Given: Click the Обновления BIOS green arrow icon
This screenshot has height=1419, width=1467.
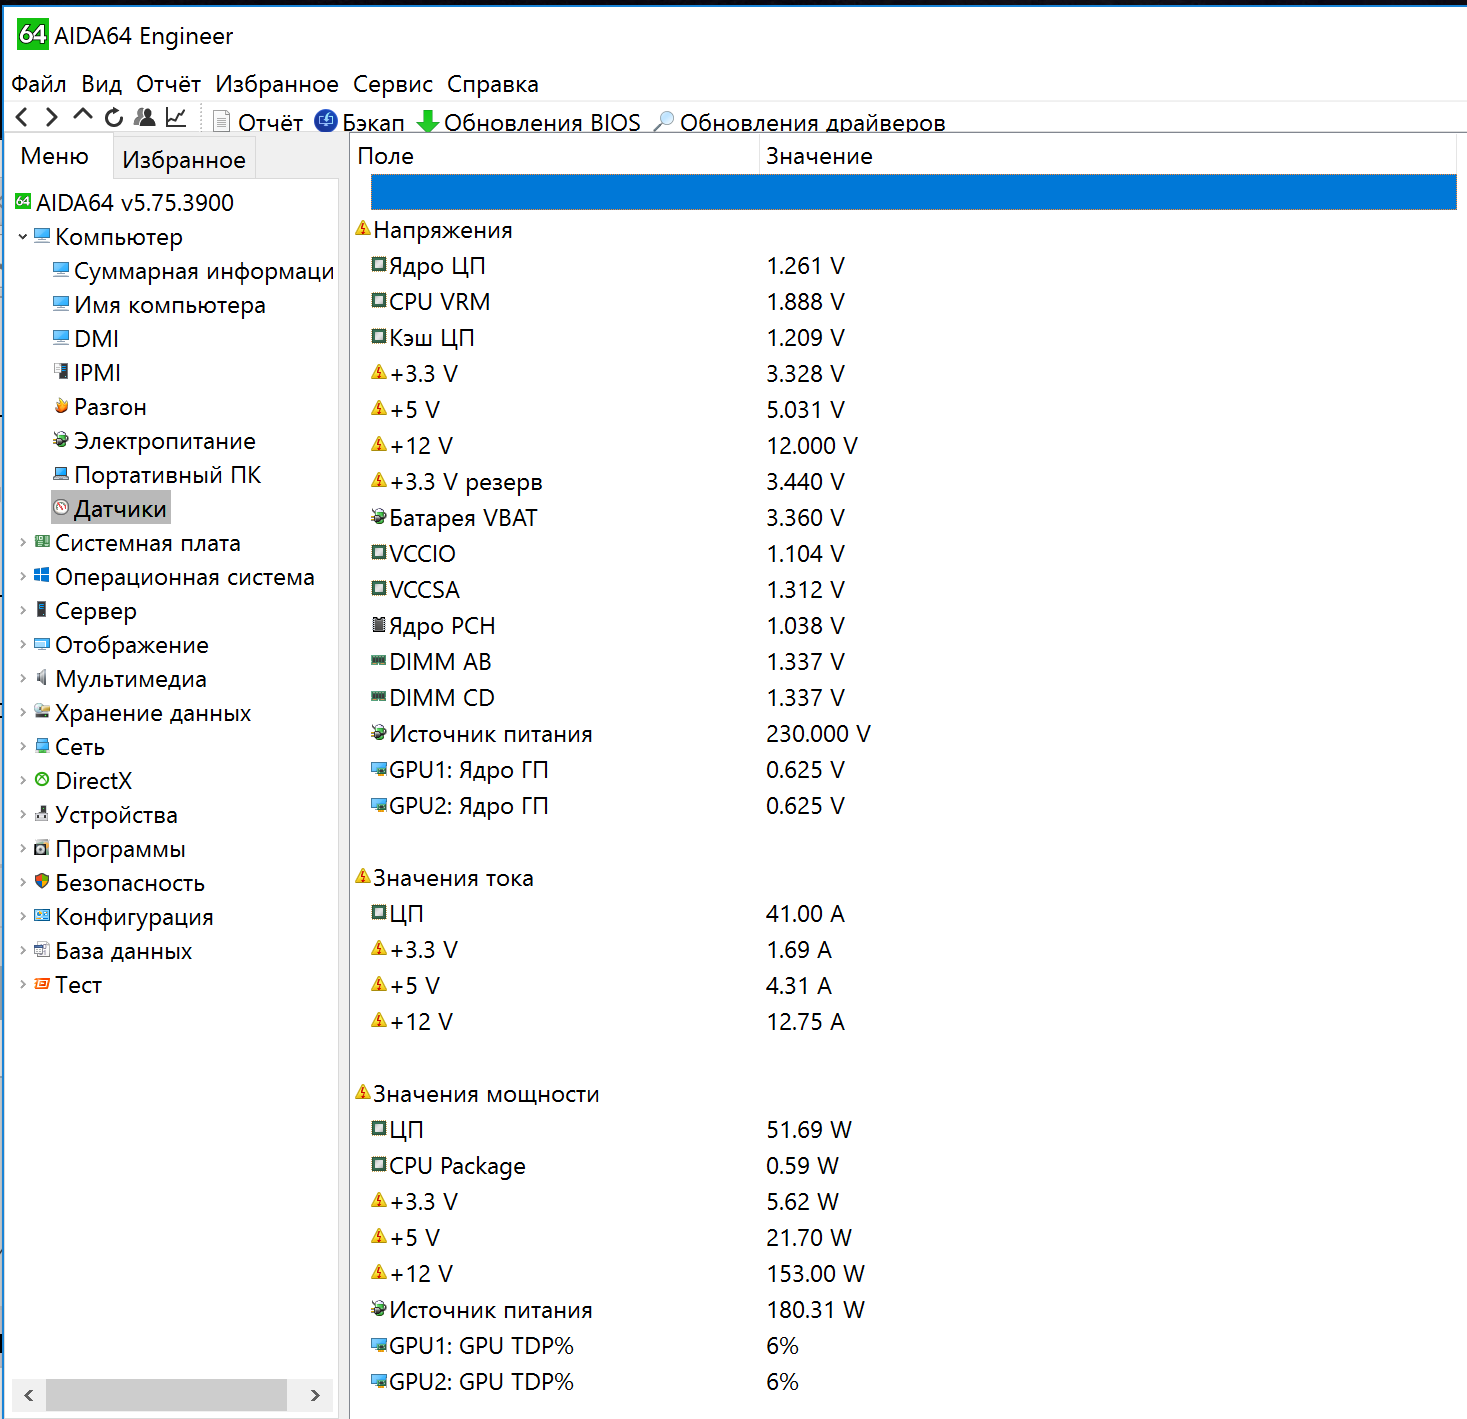Looking at the screenshot, I should pos(428,121).
